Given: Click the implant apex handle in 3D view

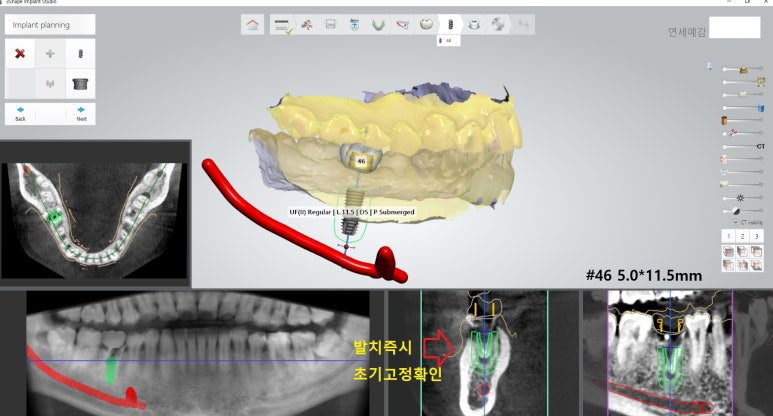Looking at the screenshot, I should point(346,246).
